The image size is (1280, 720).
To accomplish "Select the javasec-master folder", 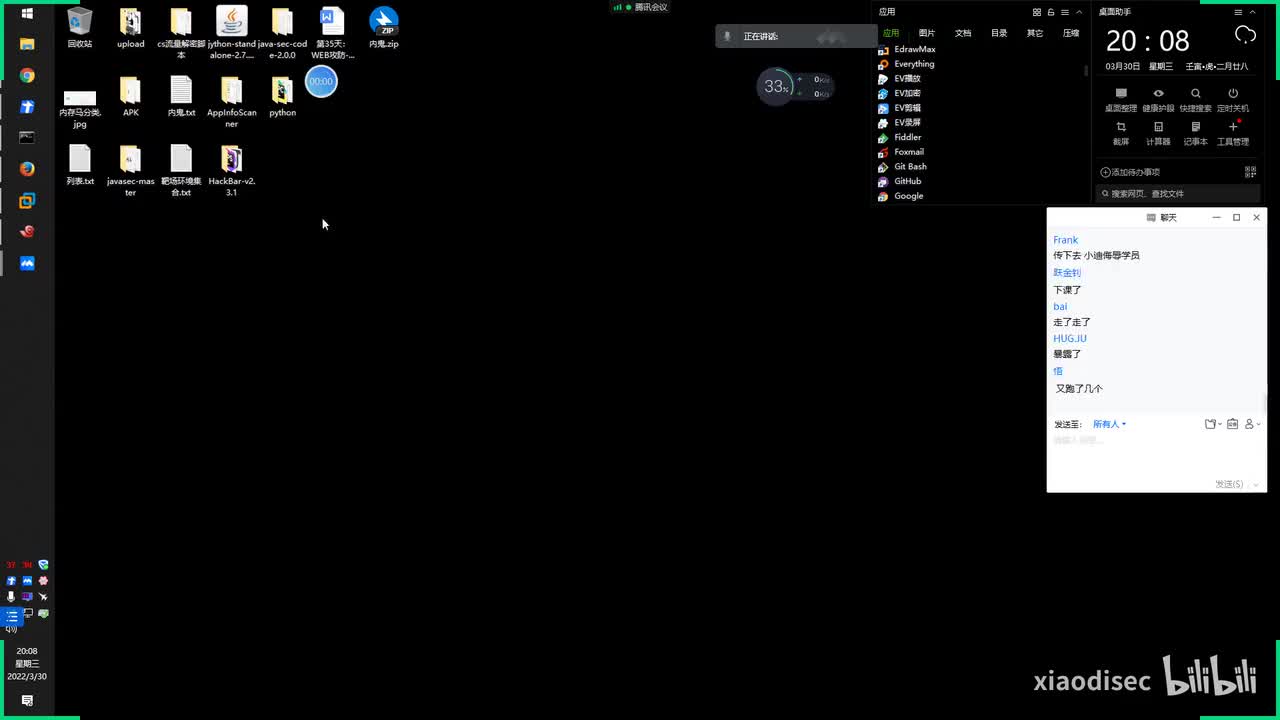I will coord(130,171).
